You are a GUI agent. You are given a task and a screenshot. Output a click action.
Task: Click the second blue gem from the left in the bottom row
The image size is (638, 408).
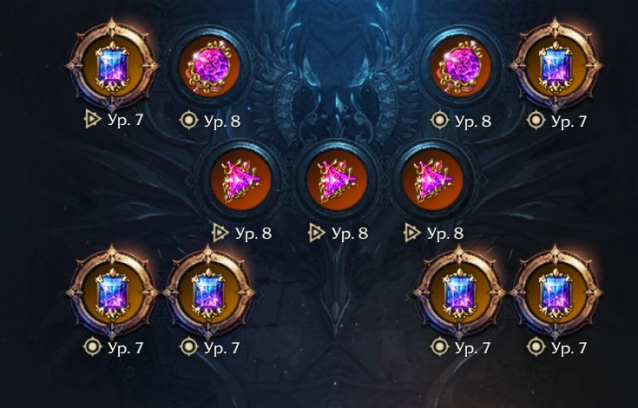click(x=209, y=292)
